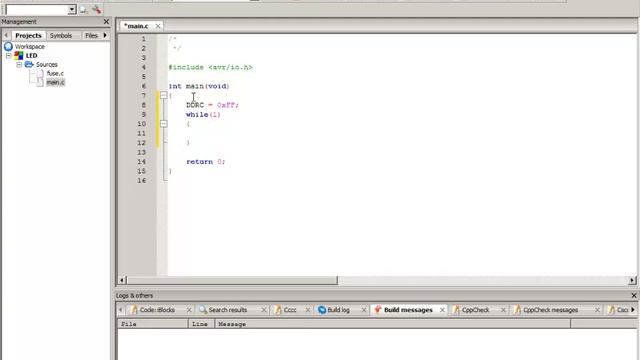
Task: Close the Code::Blocks log tab
Action: [189, 310]
